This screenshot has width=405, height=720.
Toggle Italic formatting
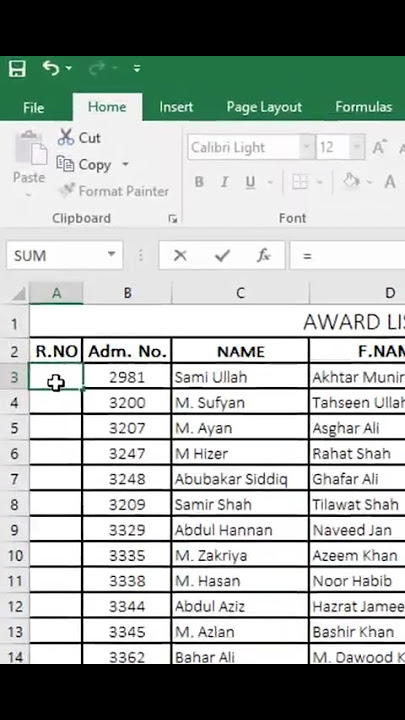[x=225, y=182]
